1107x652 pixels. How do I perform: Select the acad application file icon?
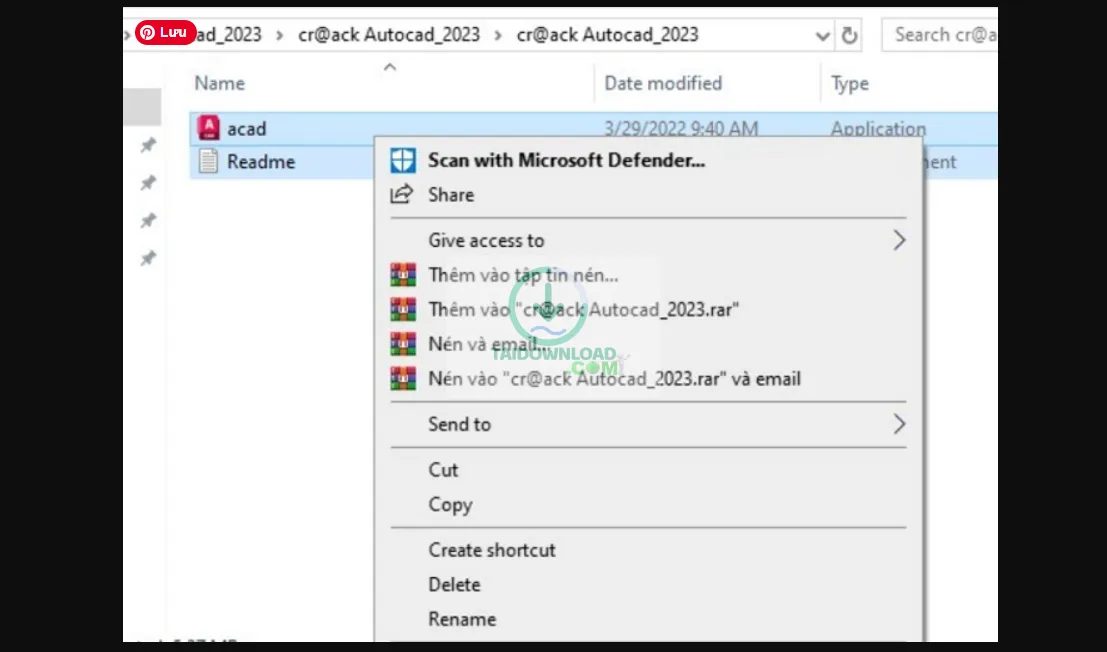(211, 128)
